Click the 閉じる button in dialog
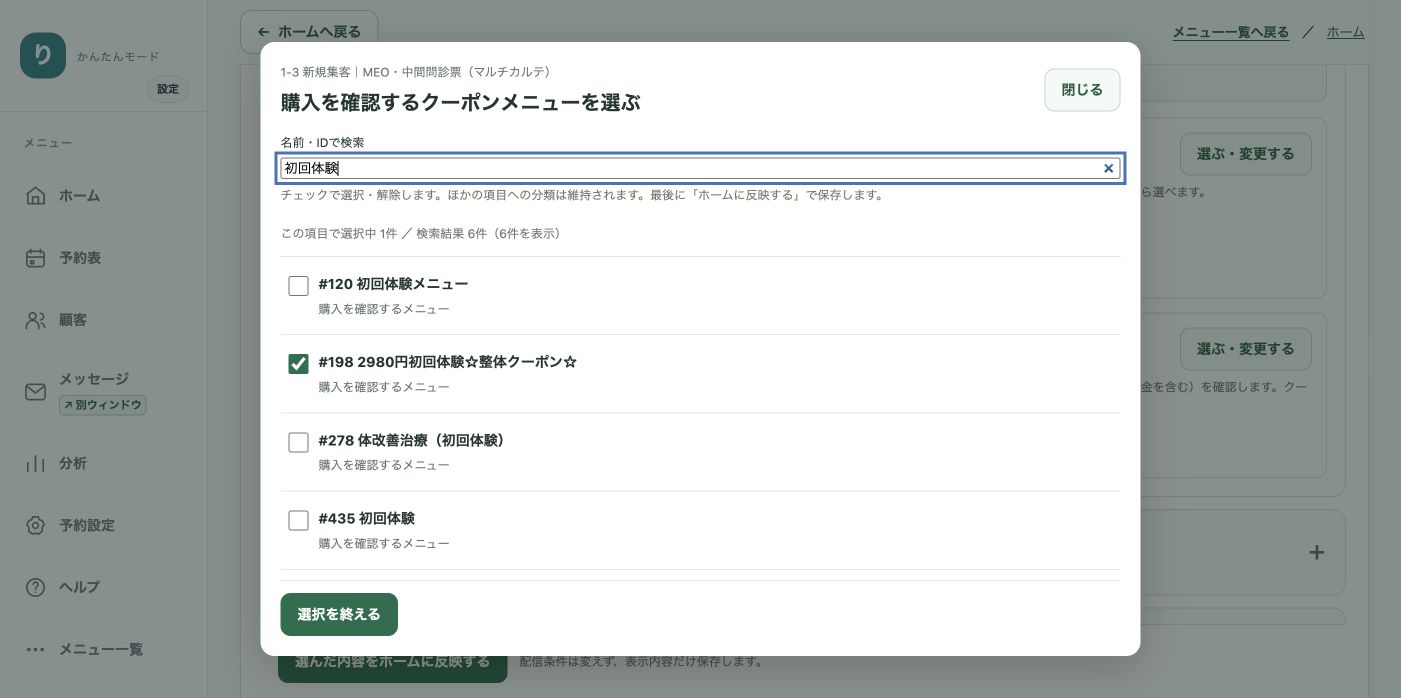Image resolution: width=1401 pixels, height=698 pixels. [x=1082, y=90]
